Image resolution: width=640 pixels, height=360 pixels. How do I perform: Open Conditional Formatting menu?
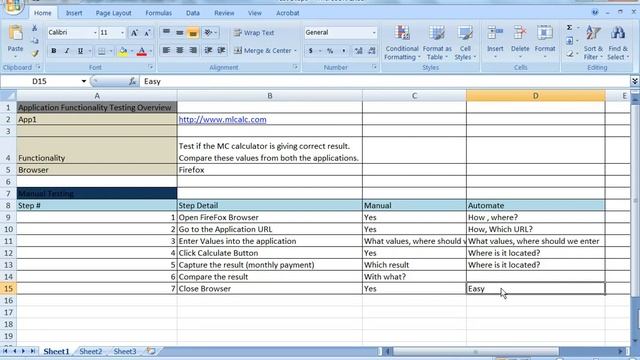pos(402,43)
